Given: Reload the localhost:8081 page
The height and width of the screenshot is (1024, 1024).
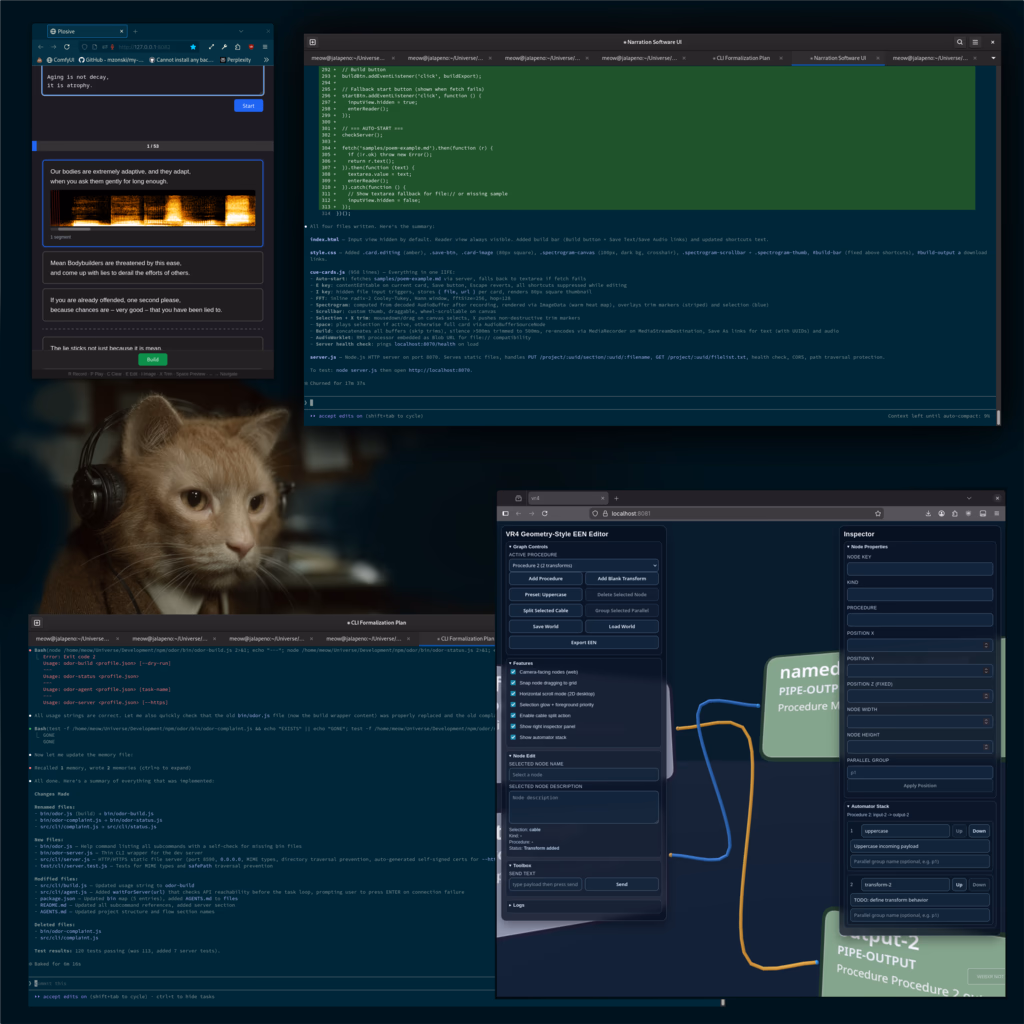Looking at the screenshot, I should tap(545, 513).
